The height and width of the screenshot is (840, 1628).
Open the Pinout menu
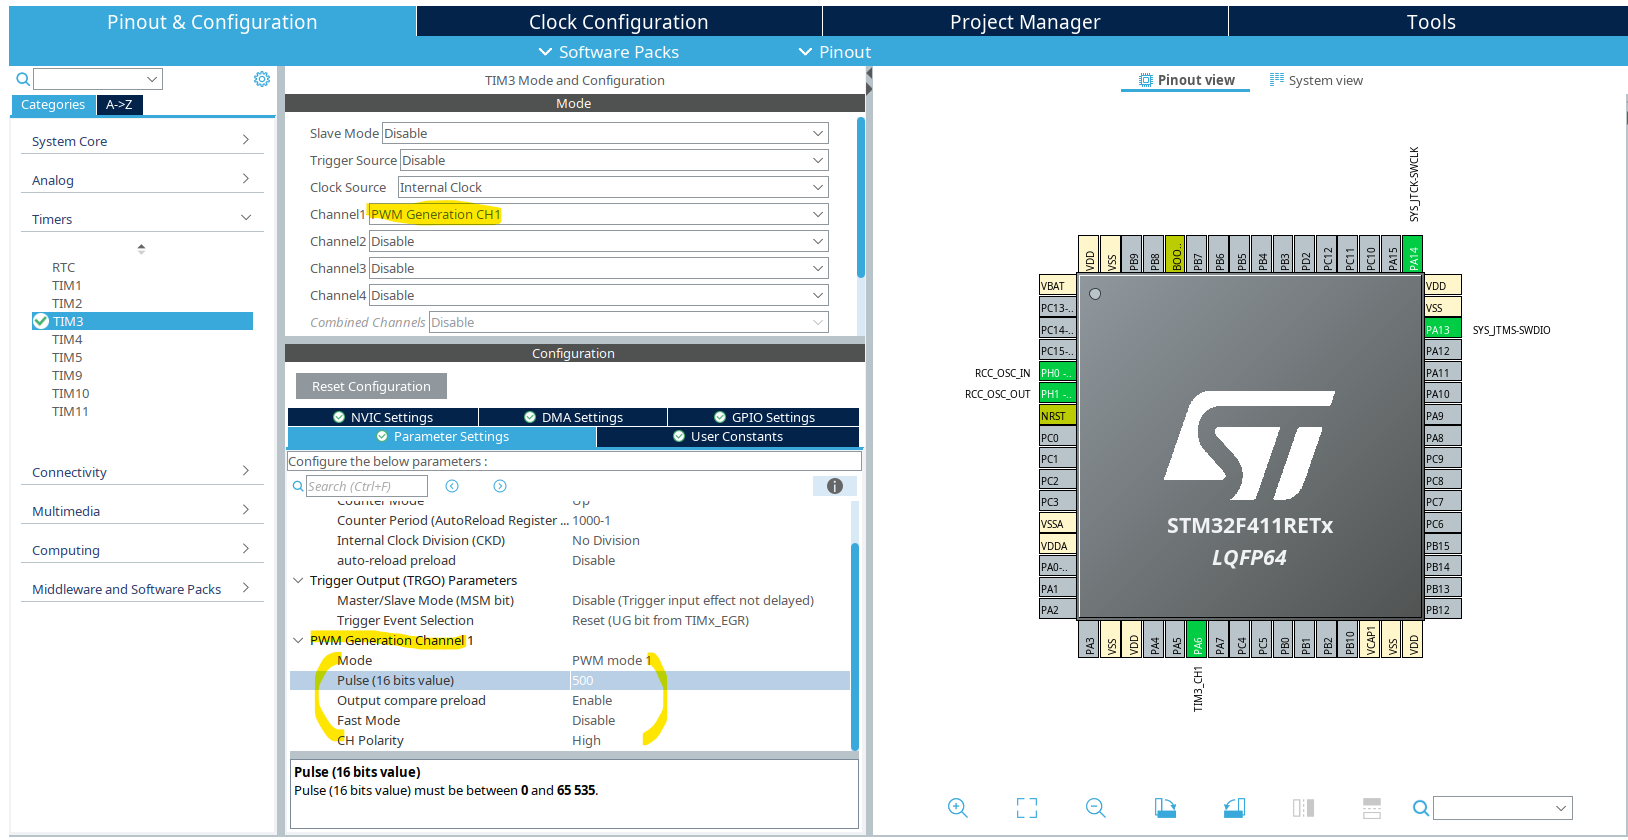coord(834,52)
